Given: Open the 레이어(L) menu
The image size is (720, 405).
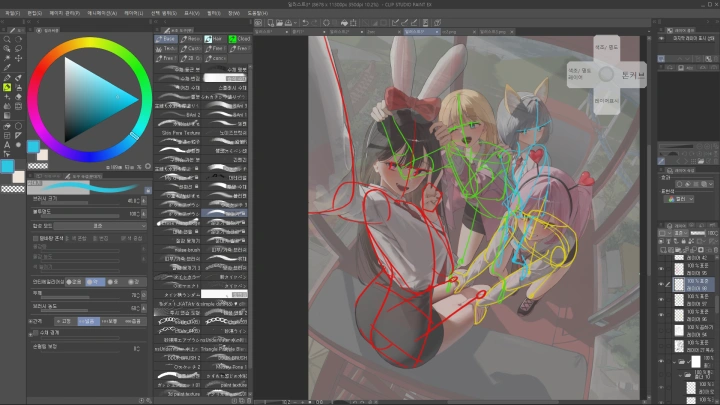Looking at the screenshot, I should pyautogui.click(x=134, y=13).
